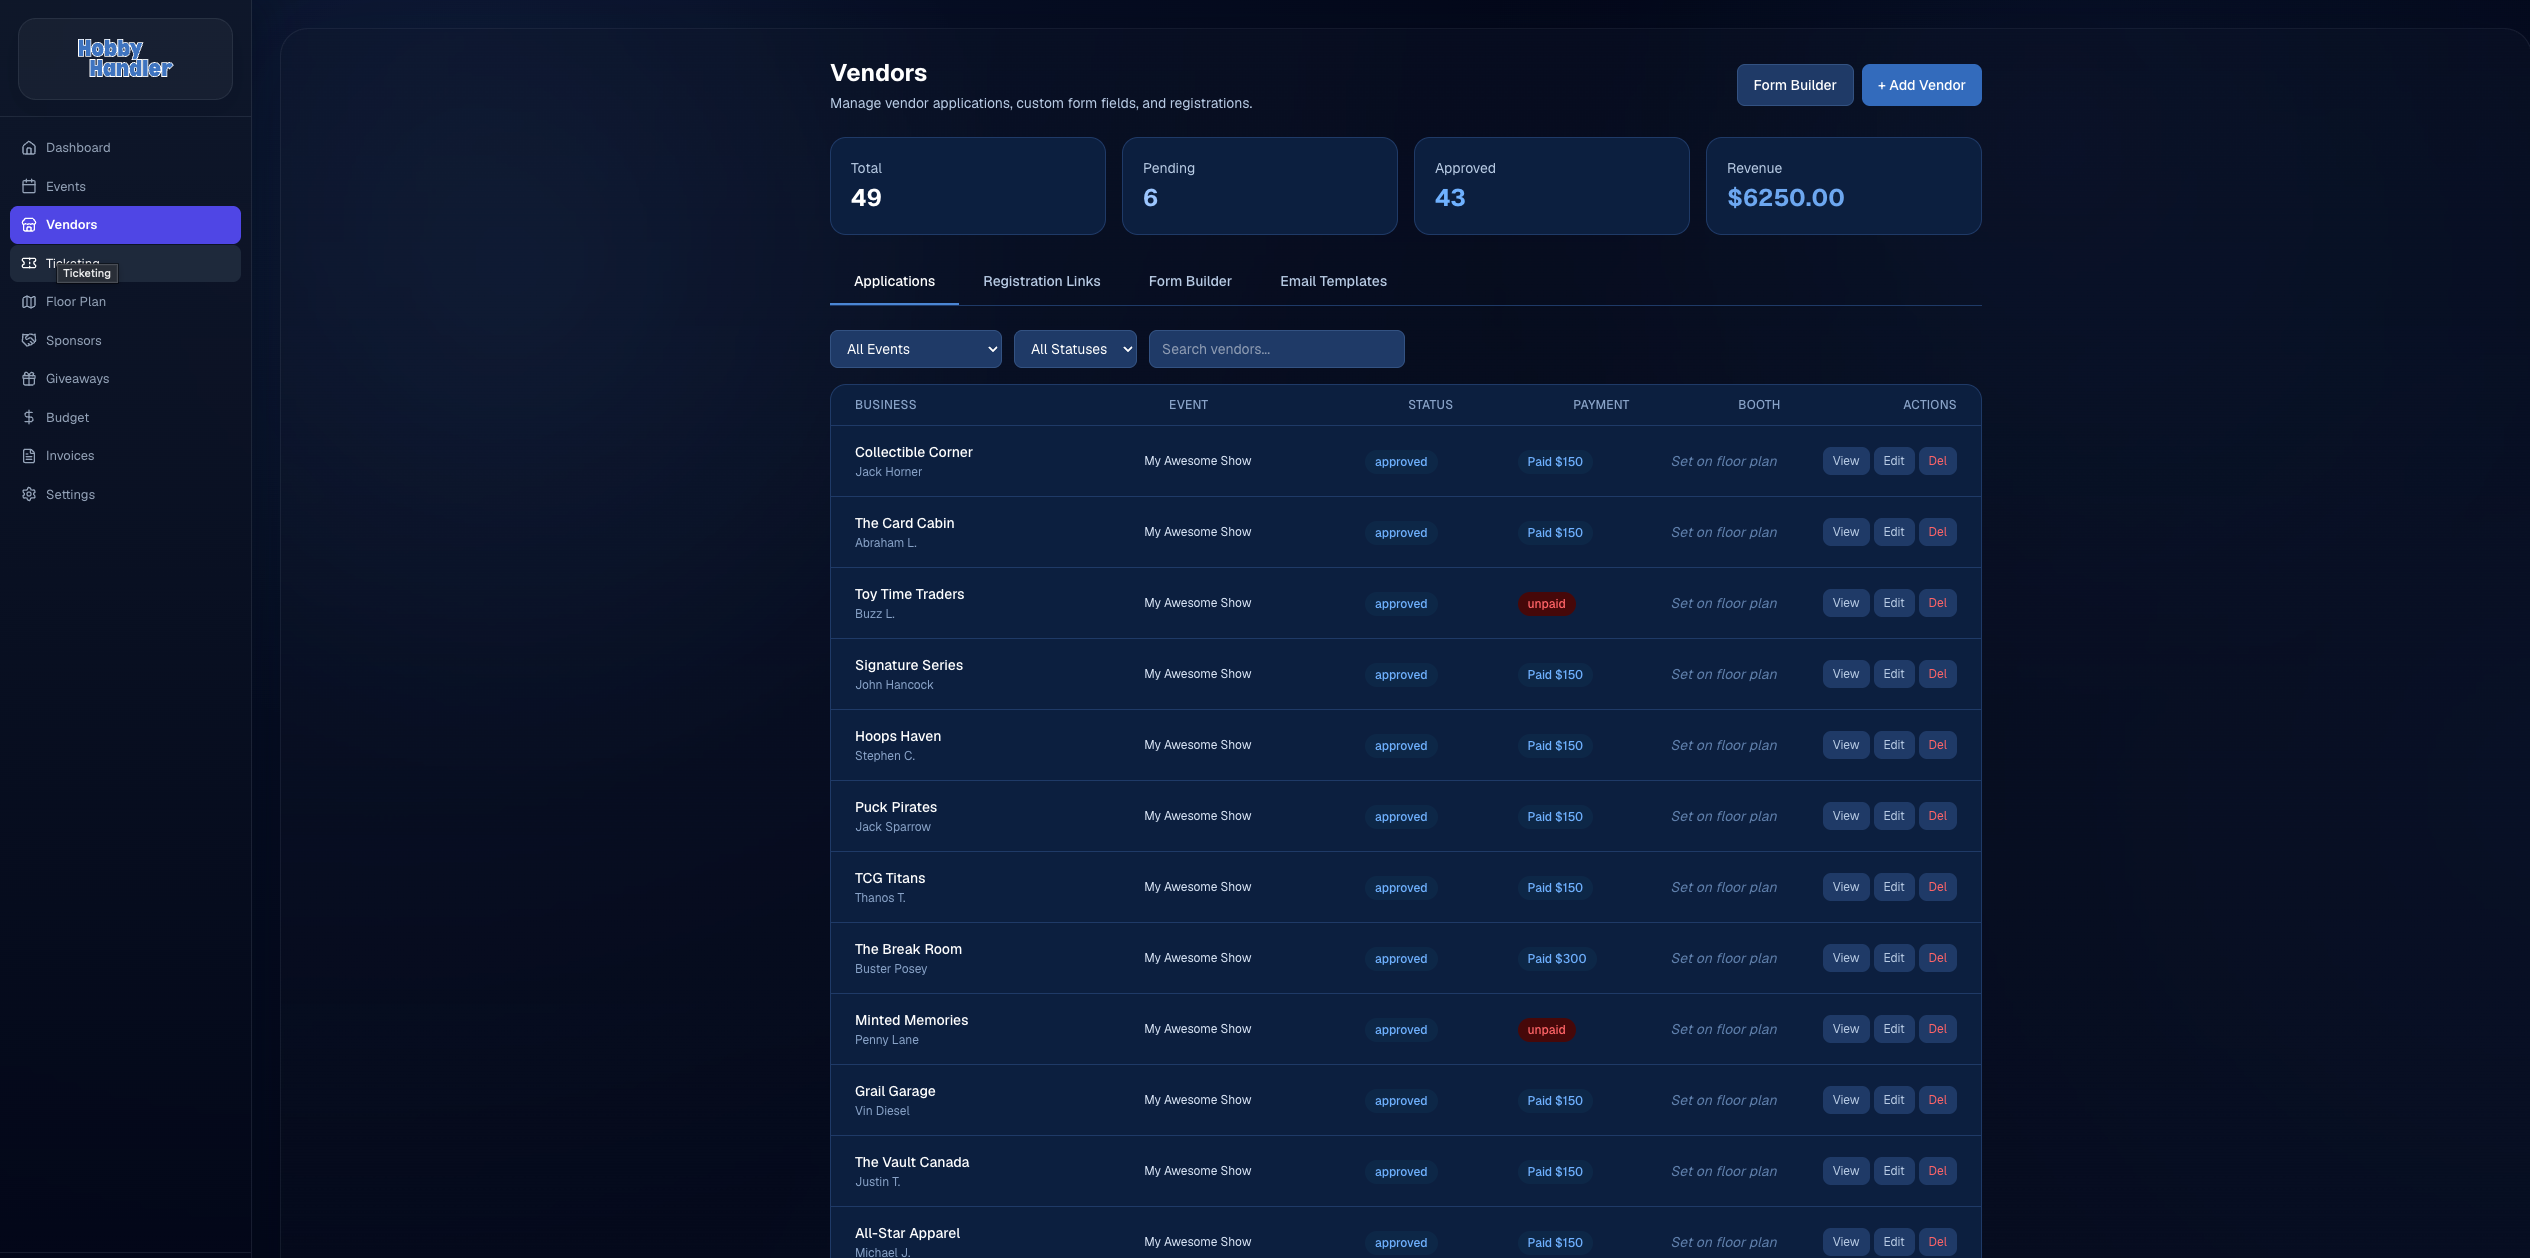Click the Pending 6 stat card
This screenshot has height=1258, width=2530.
(1259, 186)
